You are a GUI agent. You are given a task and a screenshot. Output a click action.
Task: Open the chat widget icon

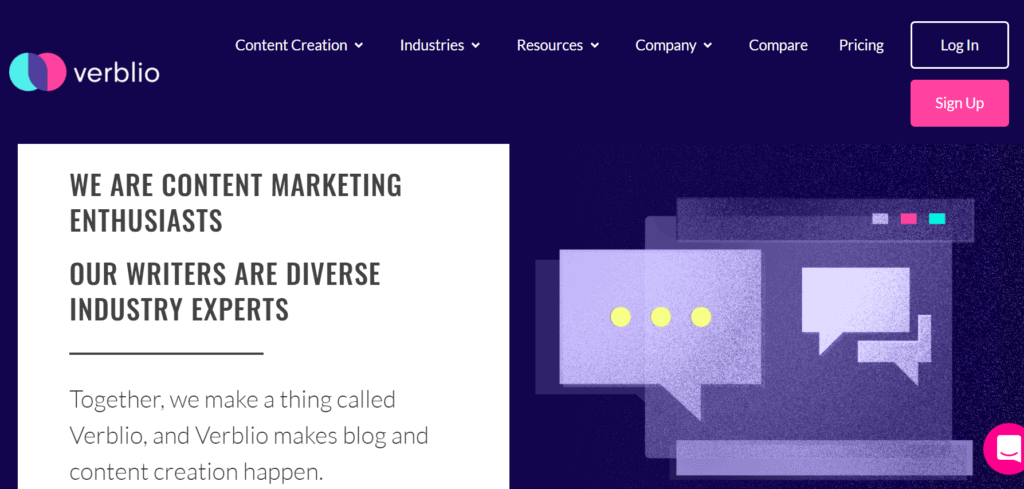click(x=1006, y=449)
